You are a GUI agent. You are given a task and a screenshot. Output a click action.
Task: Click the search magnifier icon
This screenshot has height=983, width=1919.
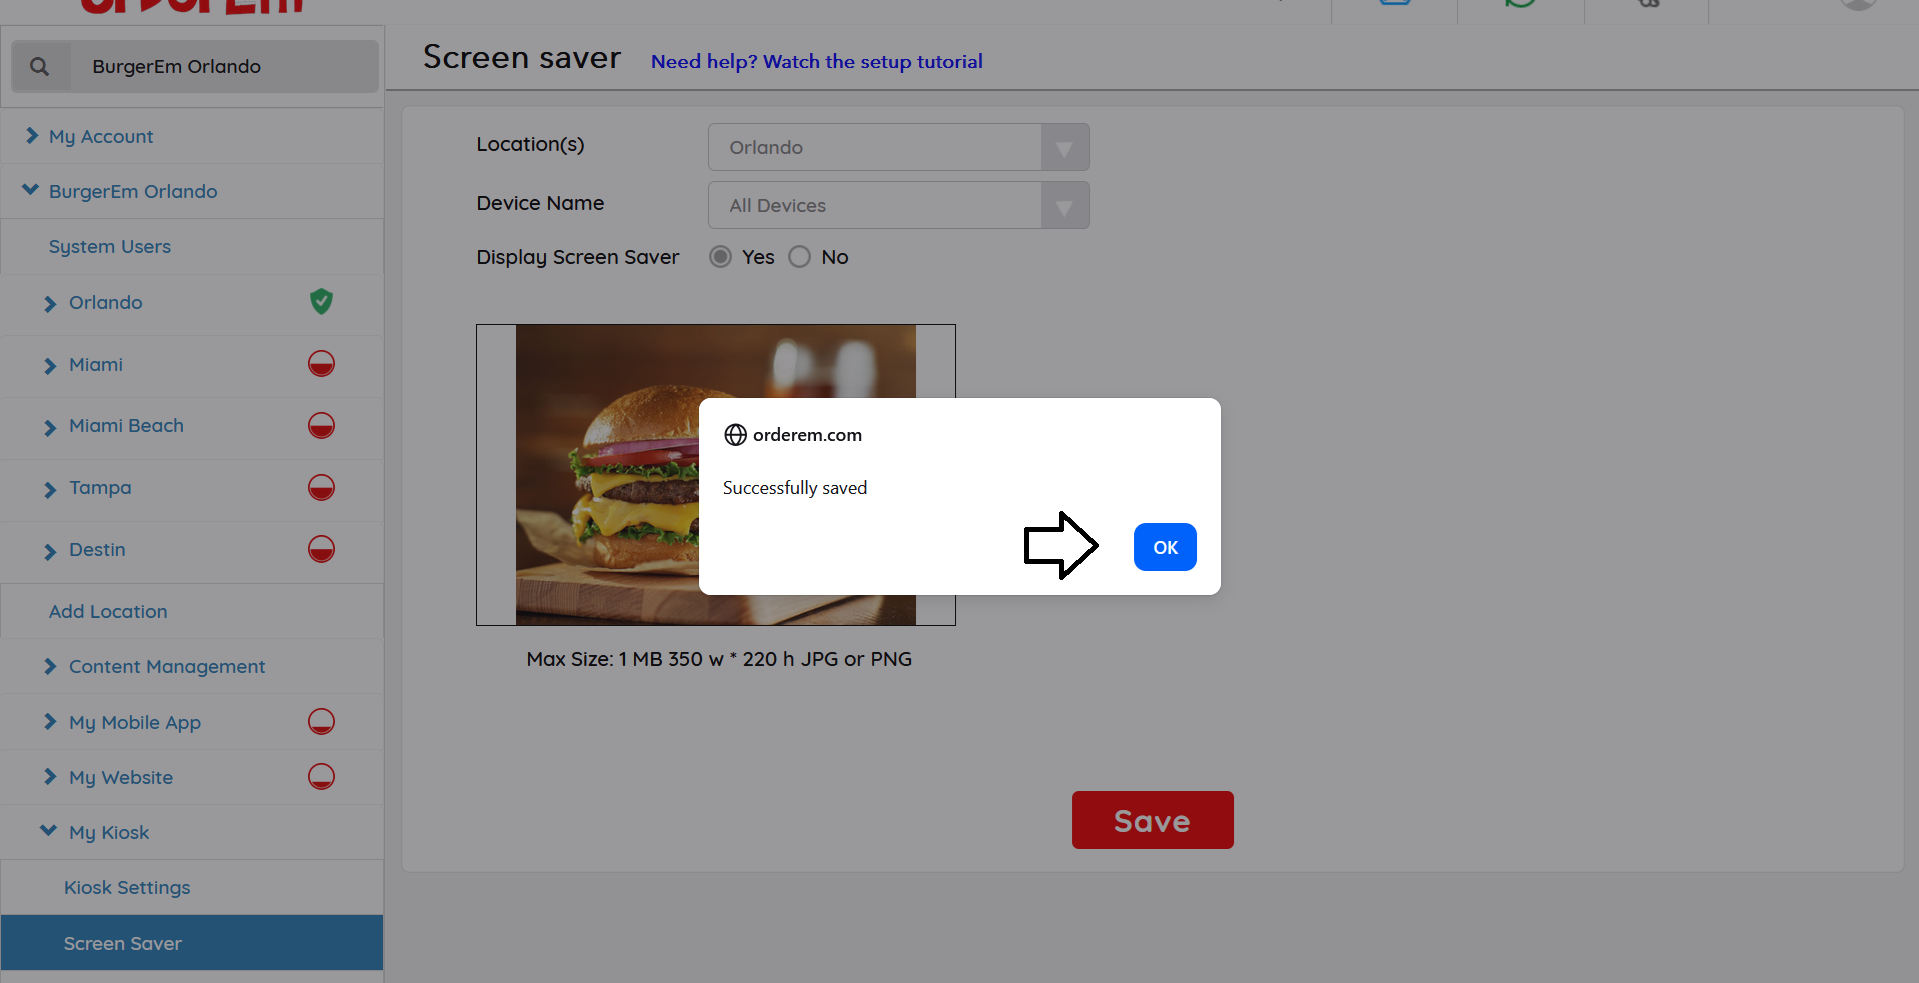(40, 67)
